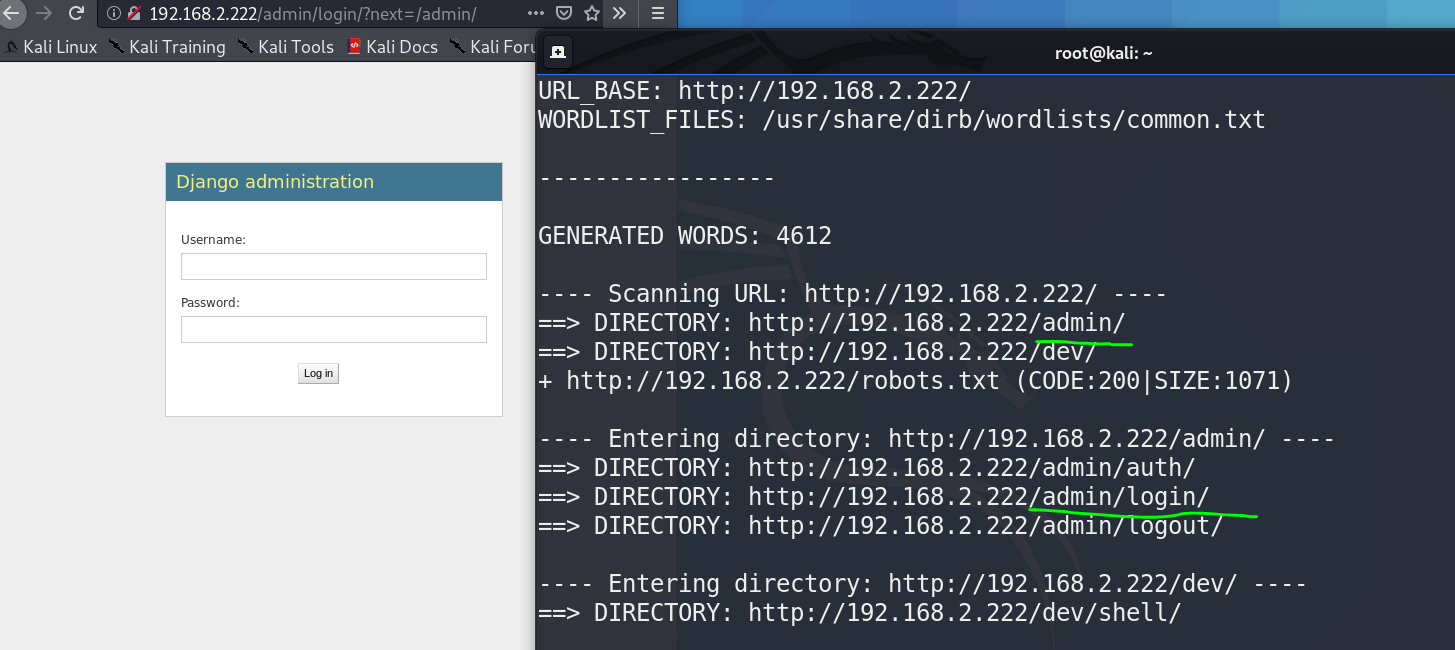1455x650 pixels.
Task: Open the Firefox hamburger menu
Action: [657, 14]
